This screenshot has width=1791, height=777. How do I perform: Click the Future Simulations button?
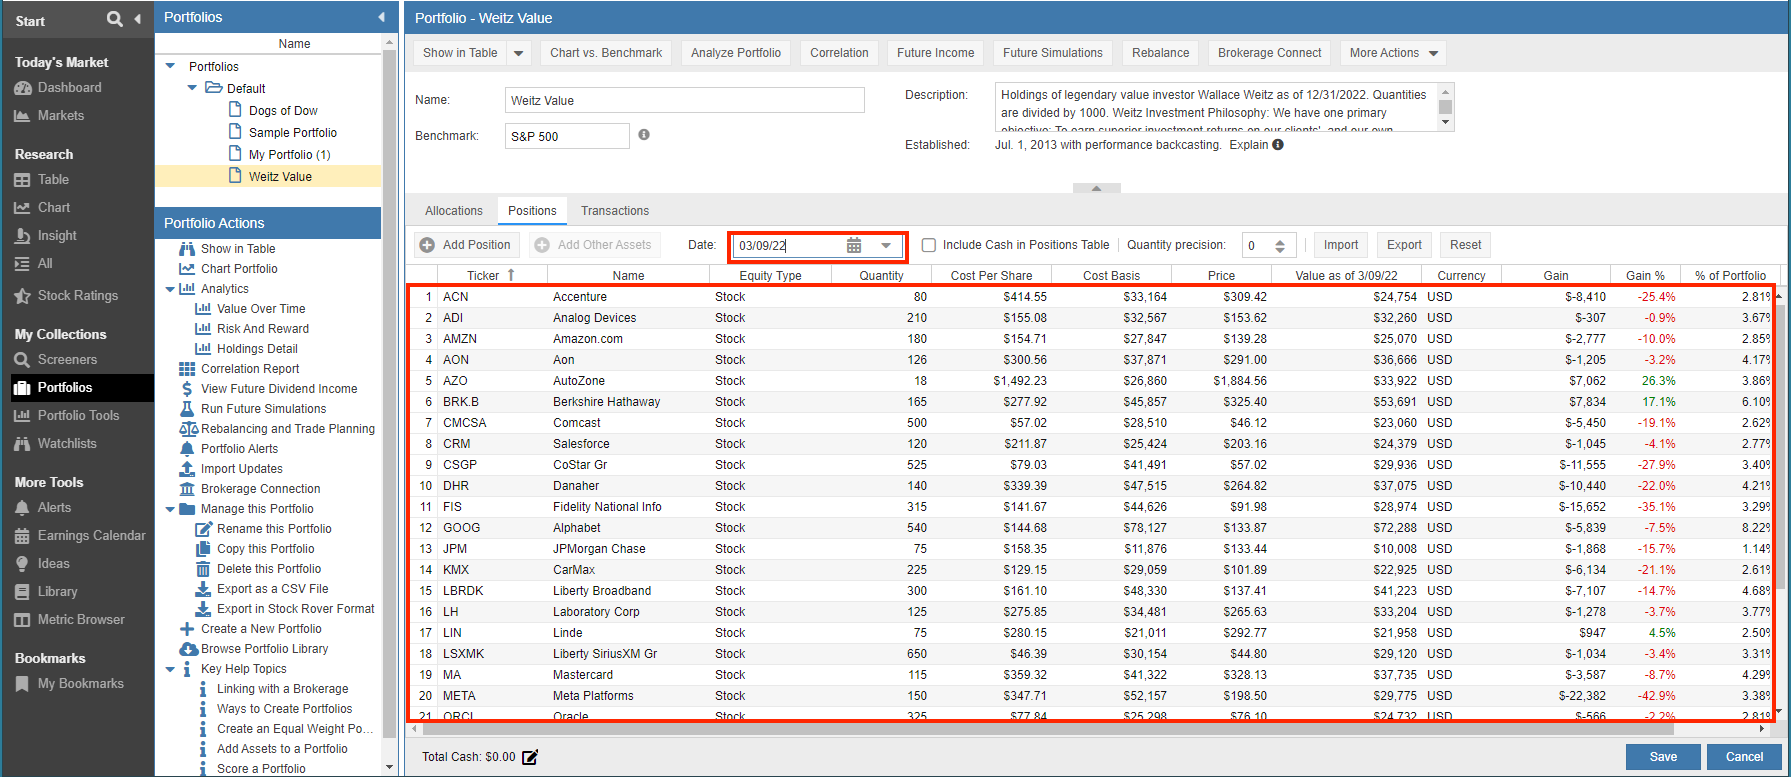point(1053,53)
